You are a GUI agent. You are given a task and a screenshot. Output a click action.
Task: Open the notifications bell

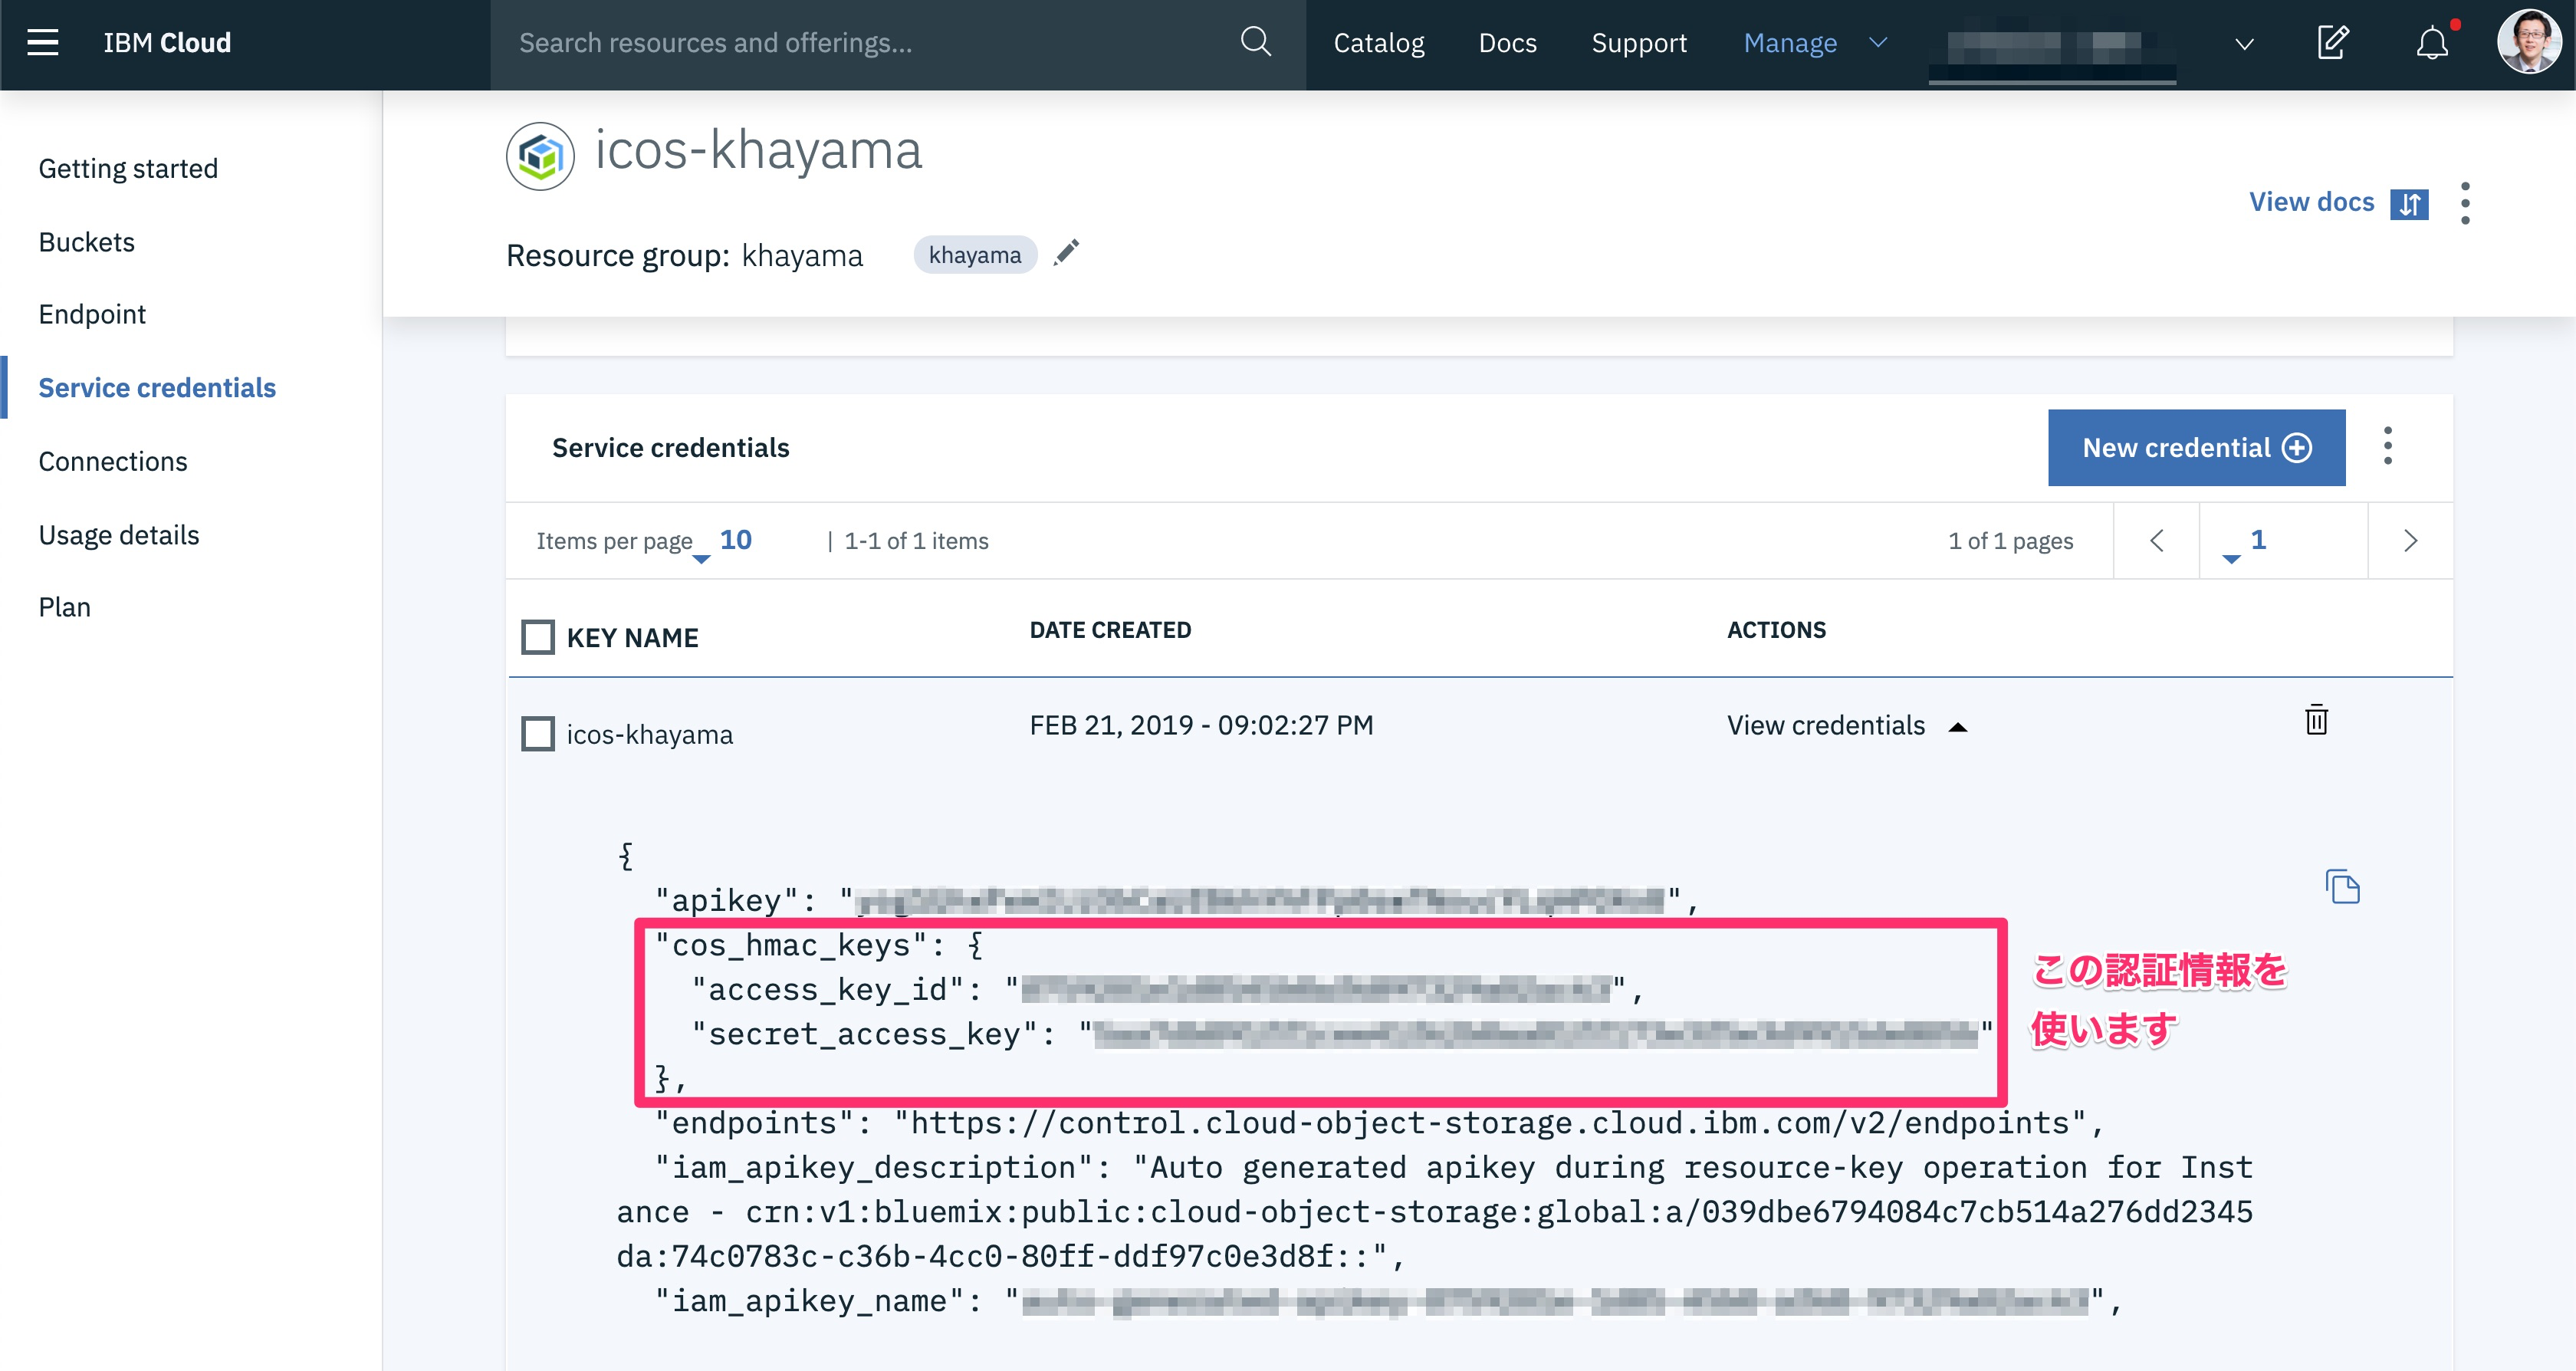(x=2432, y=43)
